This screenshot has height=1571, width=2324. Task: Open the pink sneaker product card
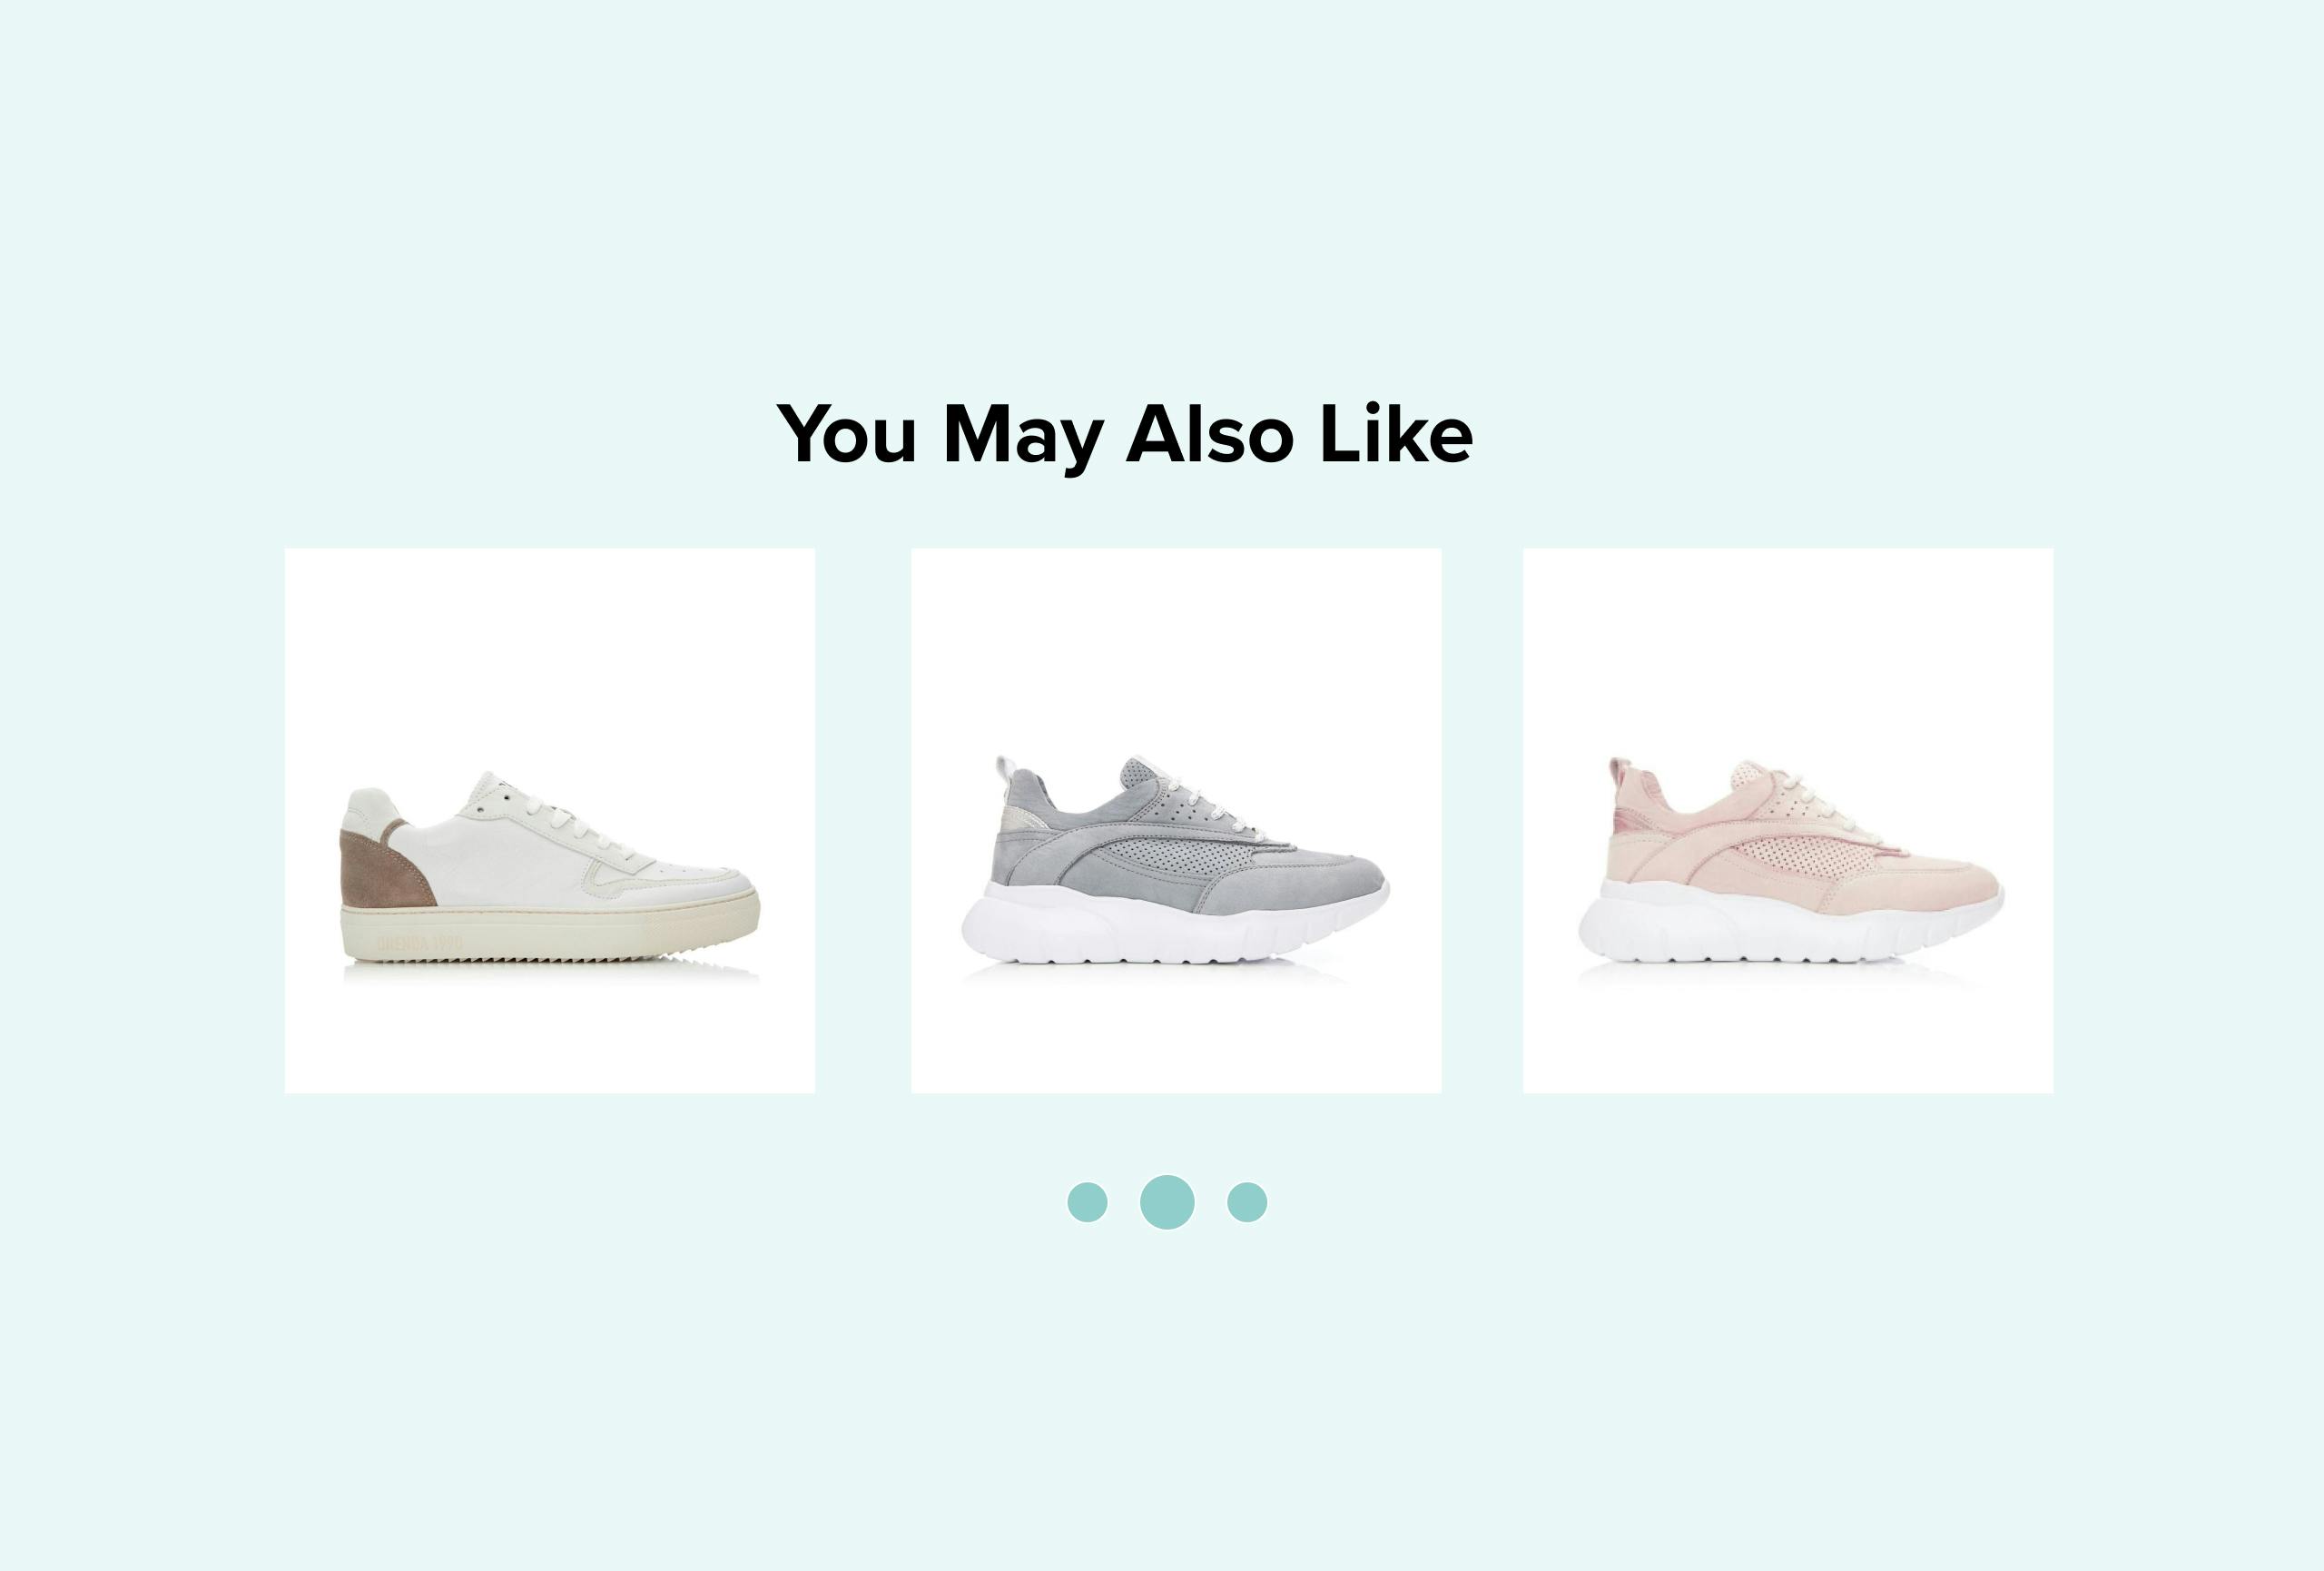1788,820
